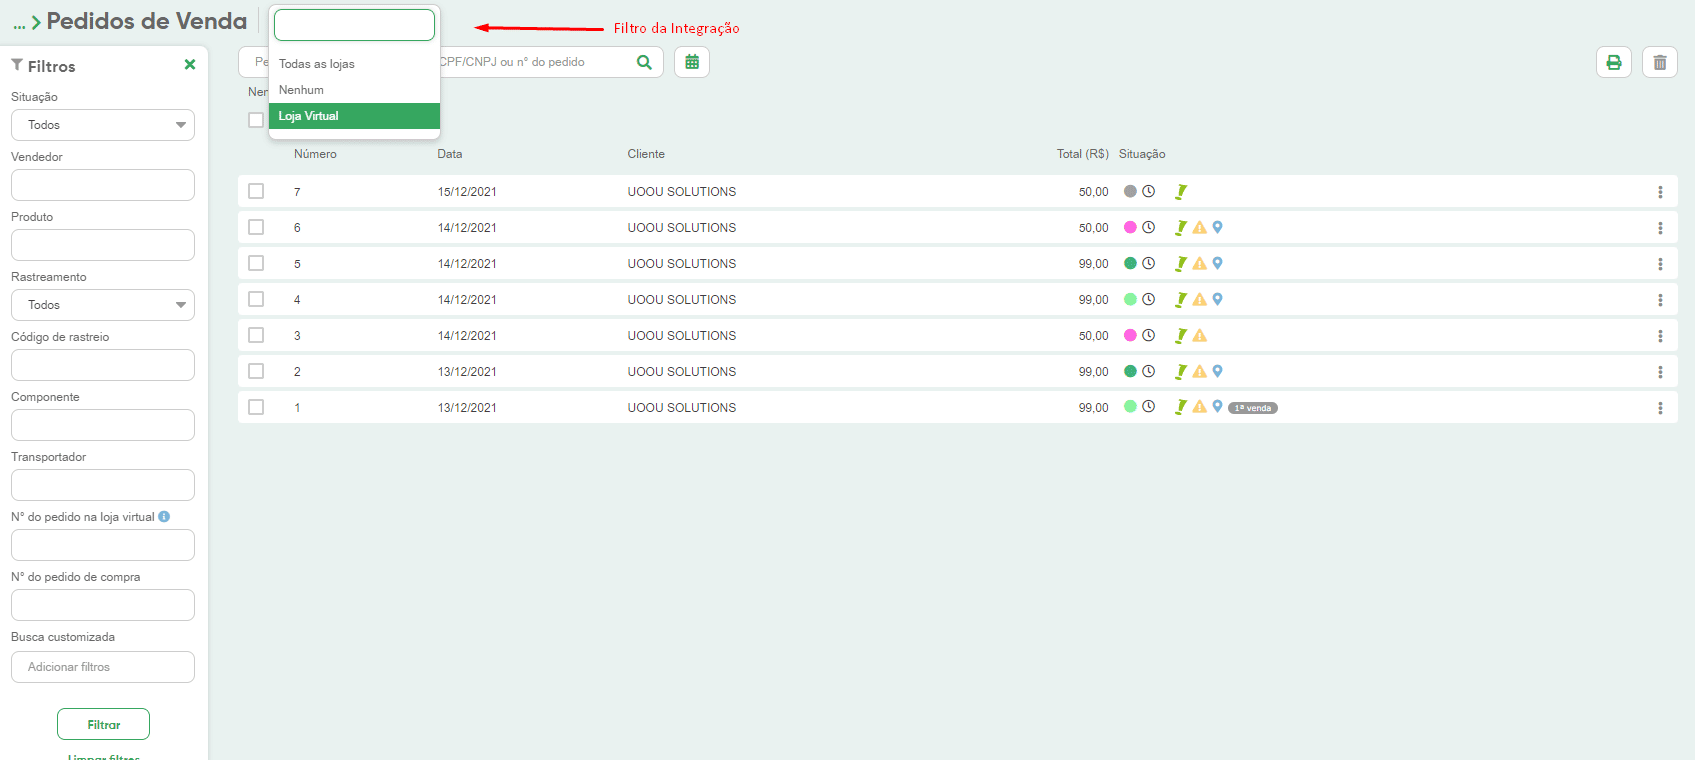The height and width of the screenshot is (760, 1695).
Task: Tick the checkbox for order 7
Action: [256, 191]
